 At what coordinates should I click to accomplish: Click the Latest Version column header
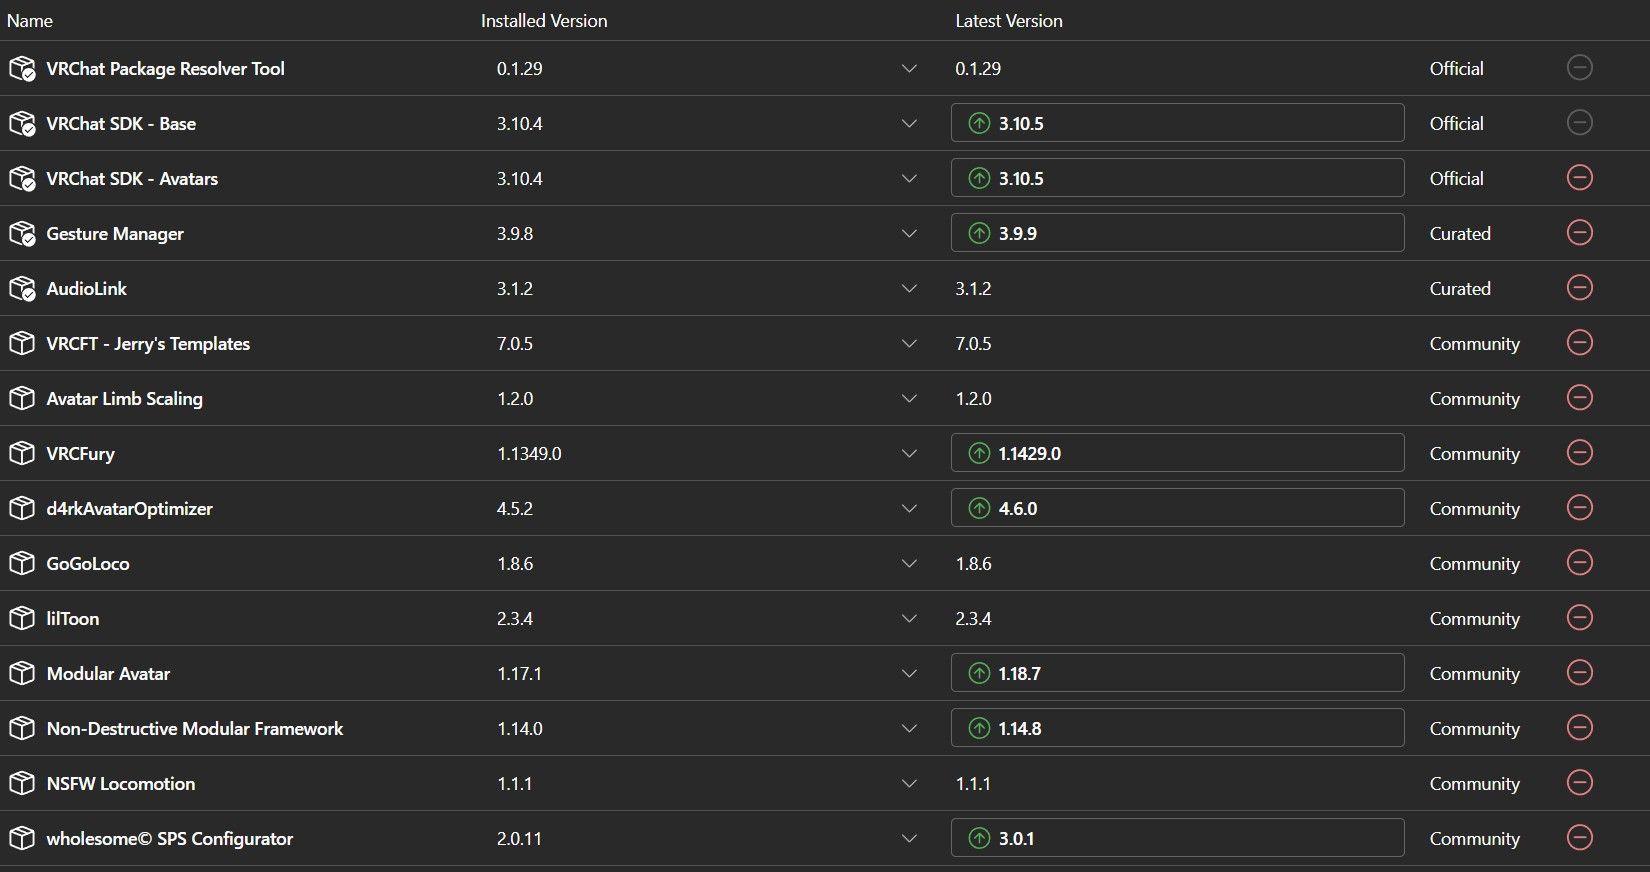click(1009, 21)
